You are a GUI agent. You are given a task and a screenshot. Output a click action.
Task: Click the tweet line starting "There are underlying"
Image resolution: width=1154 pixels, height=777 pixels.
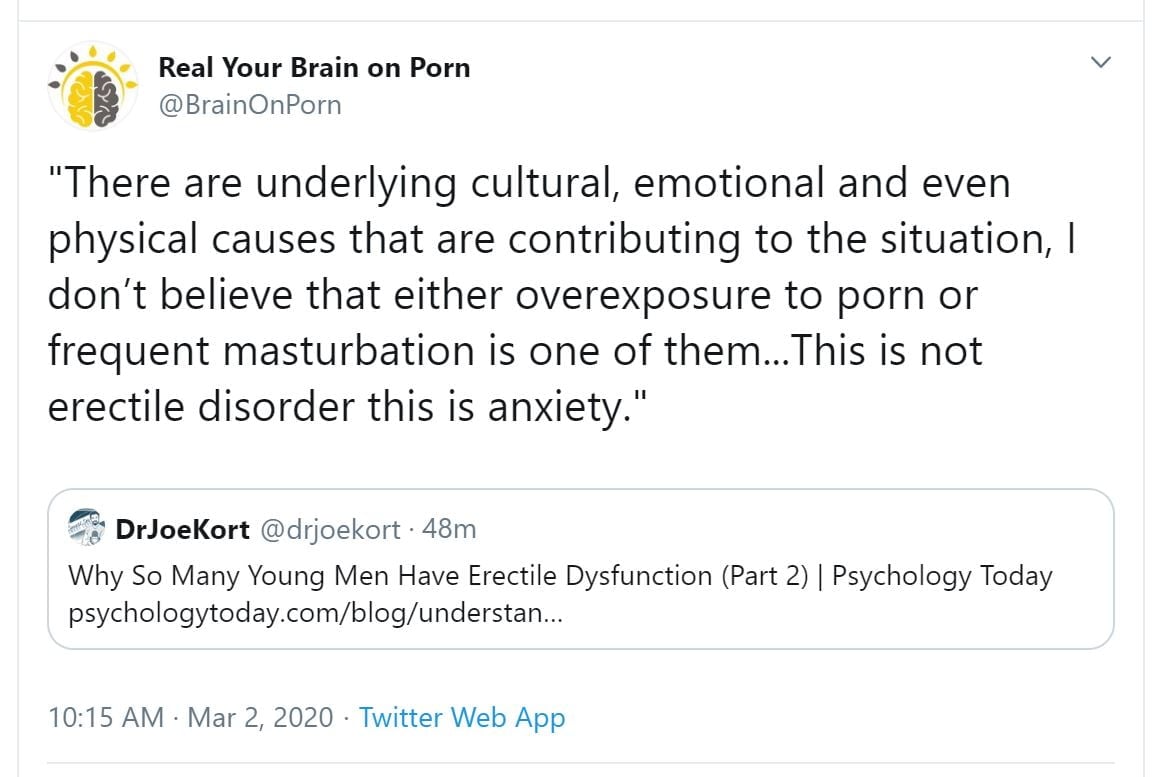point(530,184)
